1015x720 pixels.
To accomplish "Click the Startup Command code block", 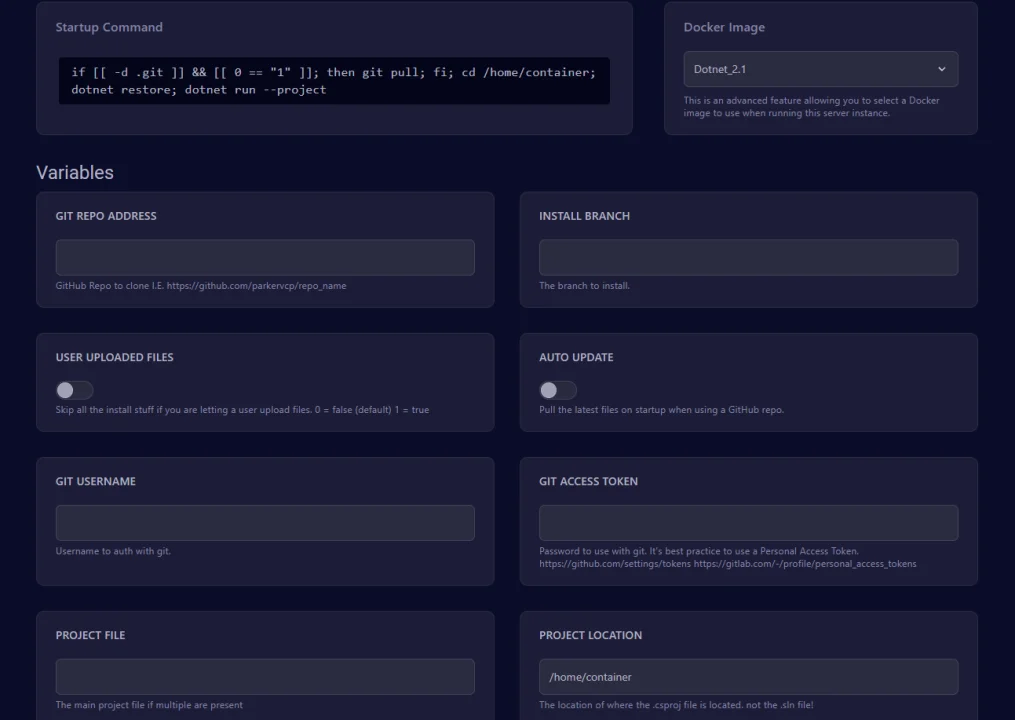I will tap(334, 81).
